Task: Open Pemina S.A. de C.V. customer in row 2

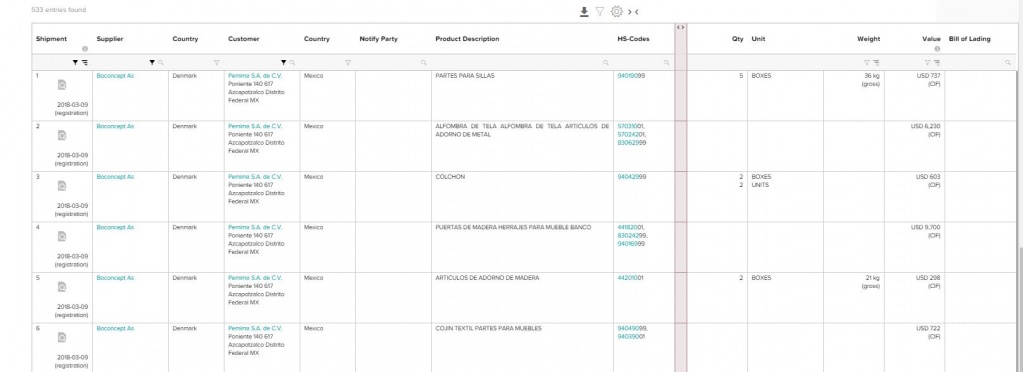Action: click(255, 126)
